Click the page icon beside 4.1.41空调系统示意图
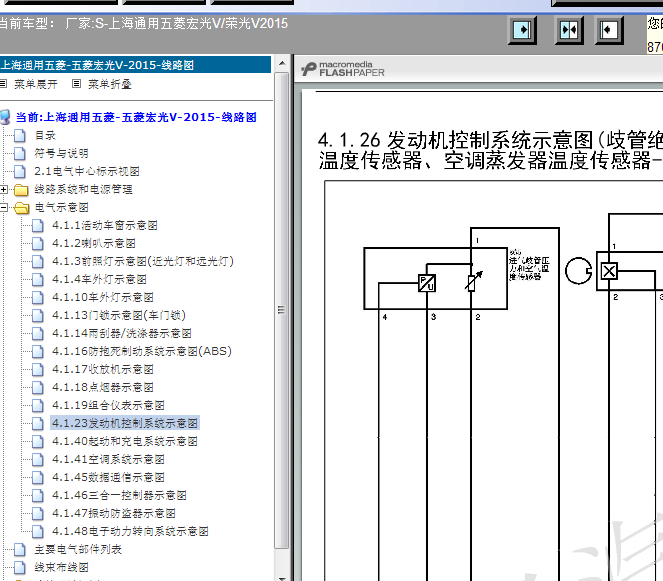 tap(38, 459)
